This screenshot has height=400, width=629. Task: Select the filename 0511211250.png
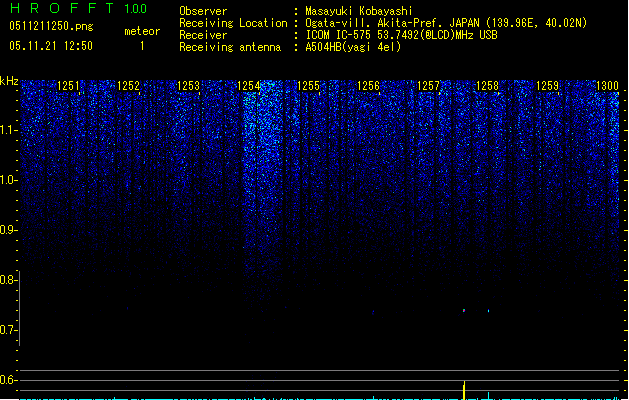pyautogui.click(x=51, y=26)
